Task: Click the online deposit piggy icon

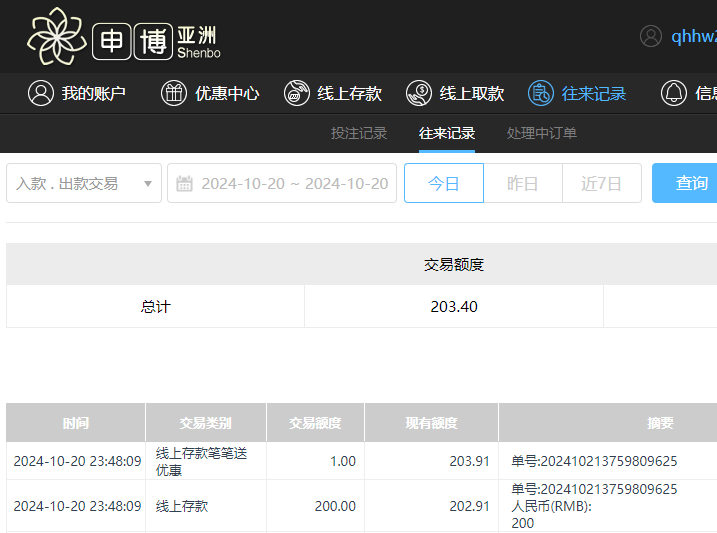Action: (x=297, y=94)
